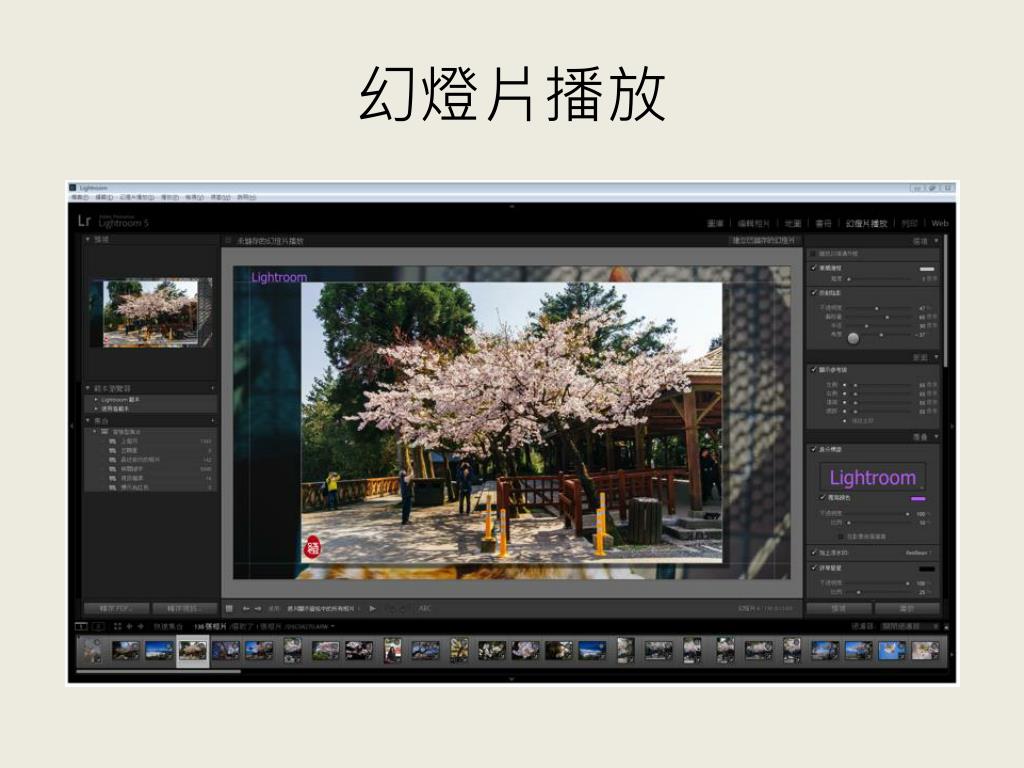Toggle the Show Guides checkbox
Viewport: 1024px width, 768px height.
(x=813, y=370)
